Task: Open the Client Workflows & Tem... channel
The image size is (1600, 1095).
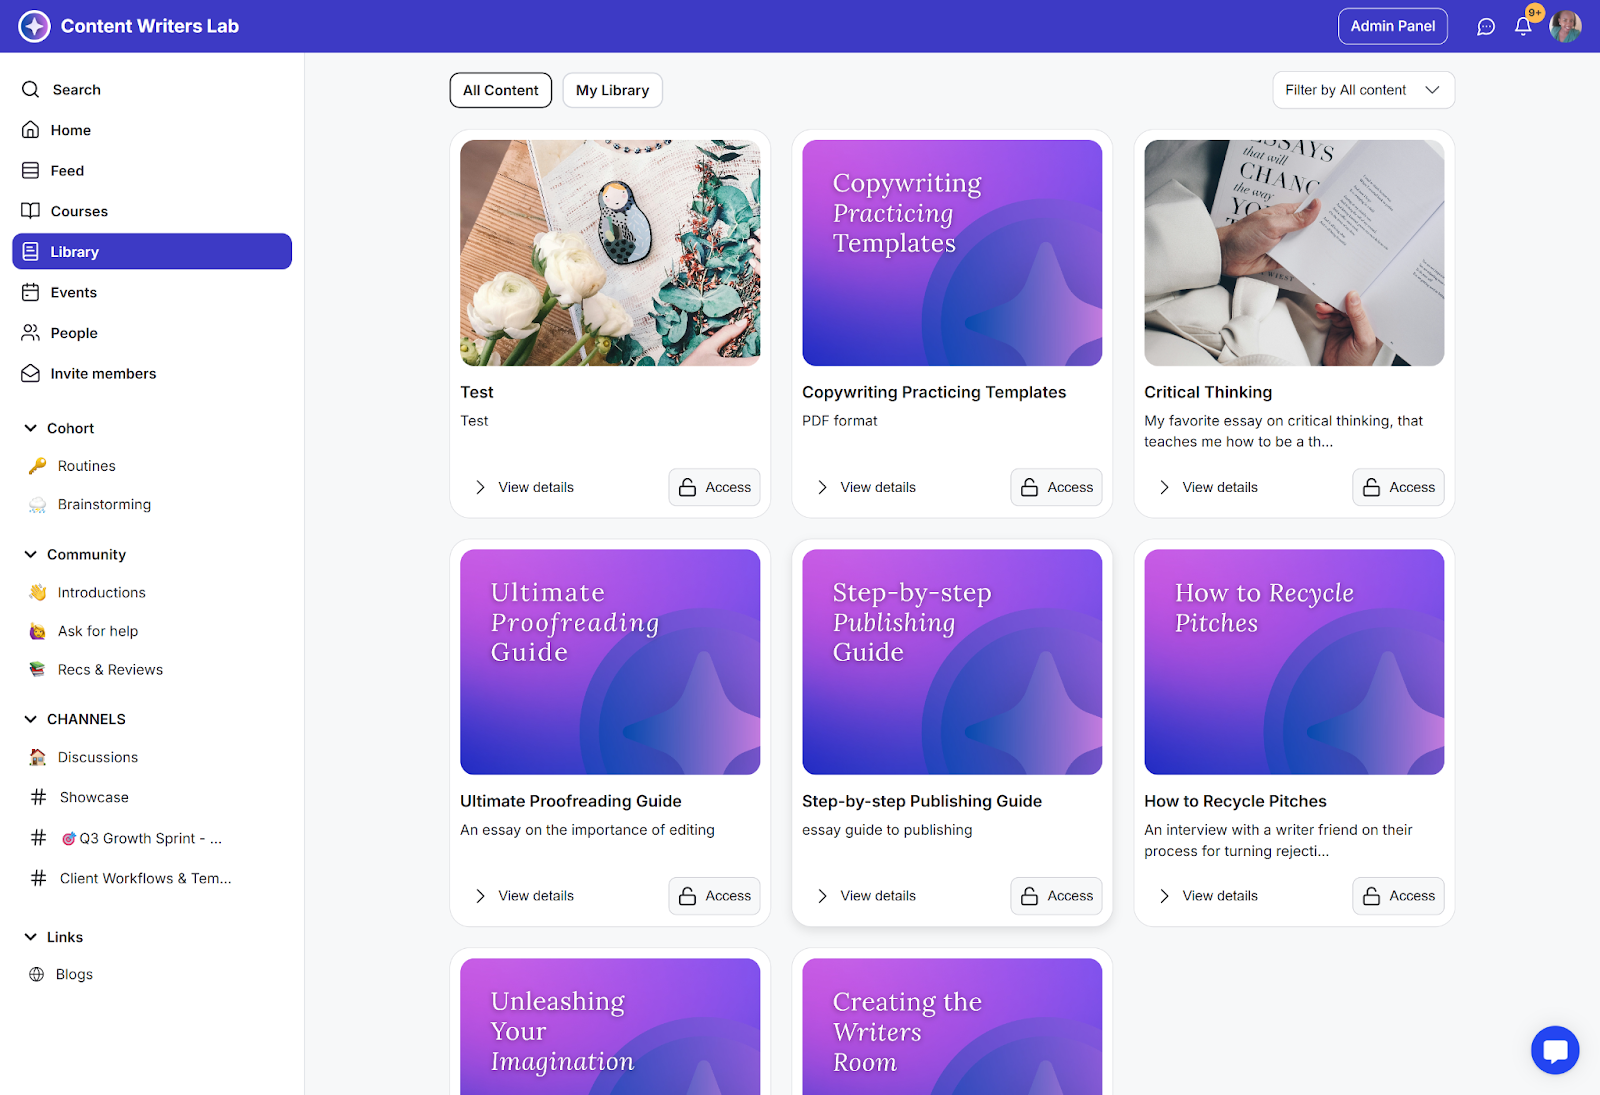Action: 145,878
